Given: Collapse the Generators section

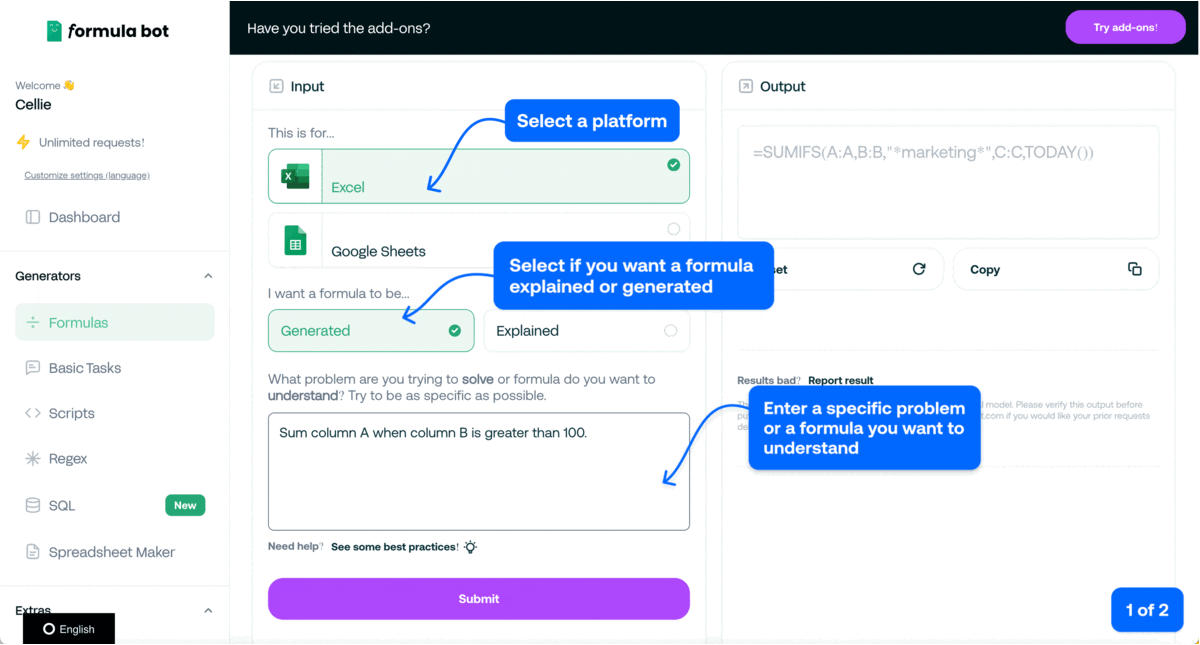Looking at the screenshot, I should (x=208, y=275).
